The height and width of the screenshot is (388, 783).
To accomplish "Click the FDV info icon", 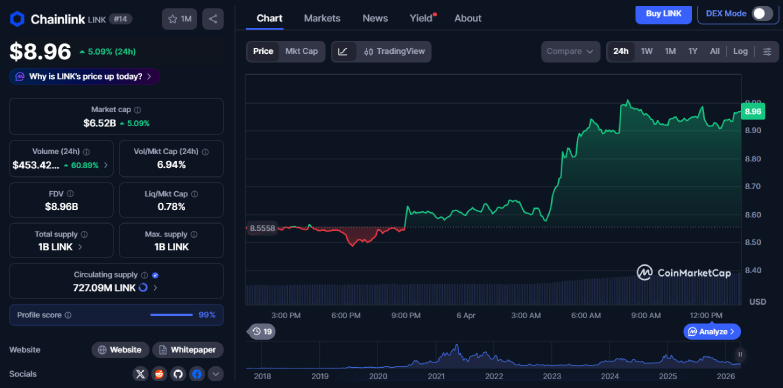I will point(70,193).
